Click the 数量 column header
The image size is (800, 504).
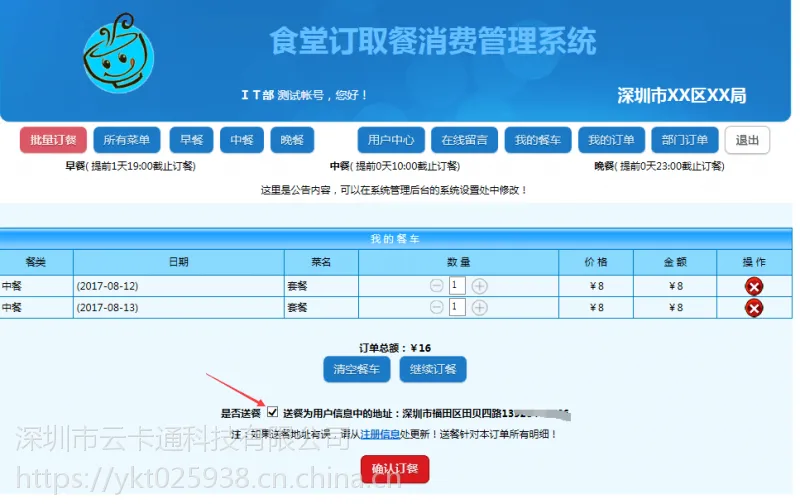pyautogui.click(x=458, y=262)
